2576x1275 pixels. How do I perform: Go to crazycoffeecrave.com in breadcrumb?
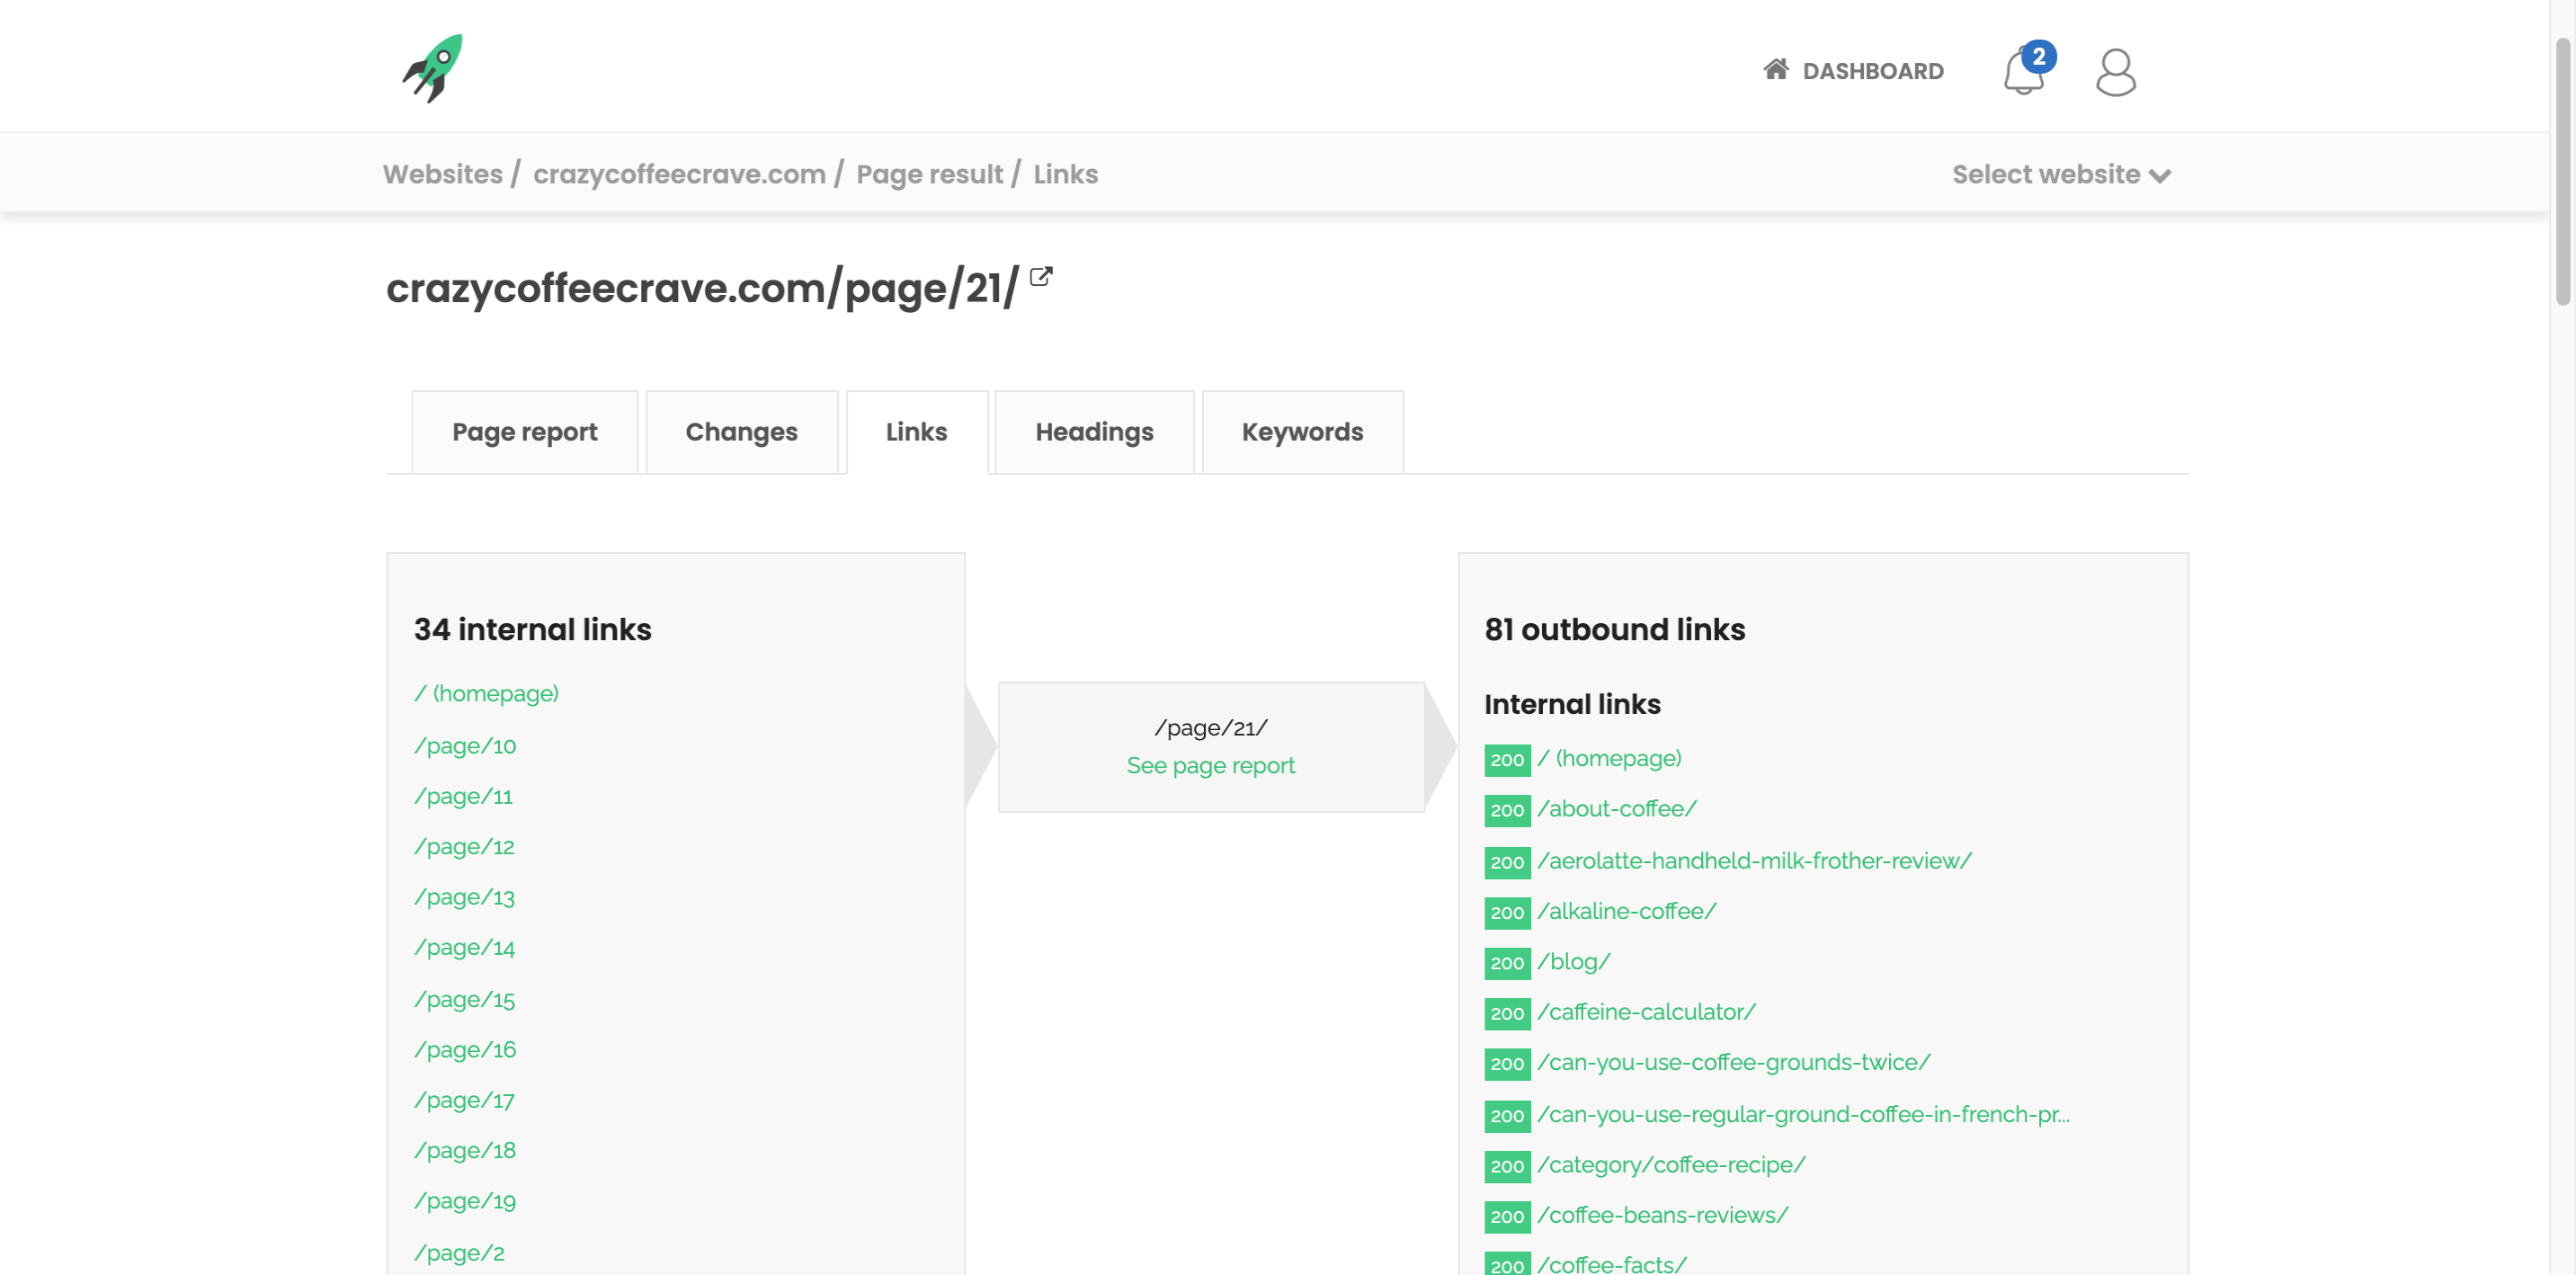point(679,174)
